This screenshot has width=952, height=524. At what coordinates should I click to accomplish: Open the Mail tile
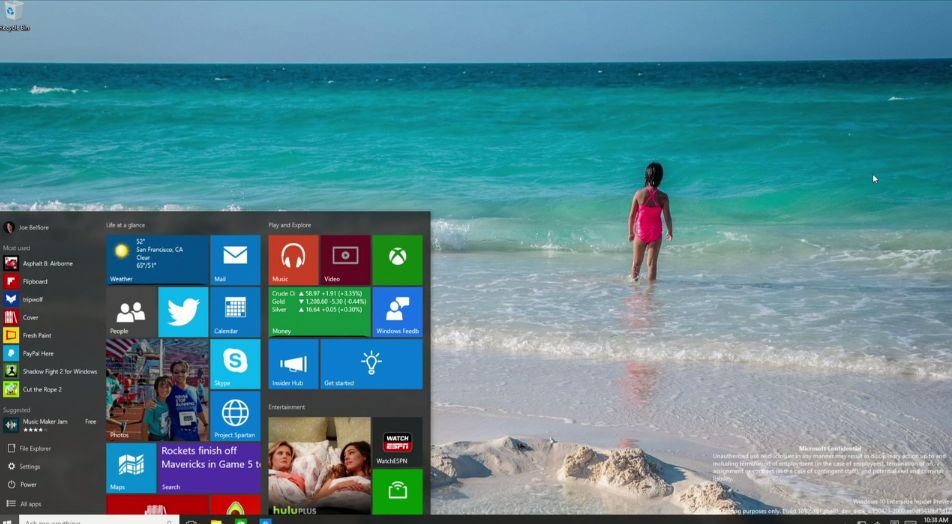[236, 260]
